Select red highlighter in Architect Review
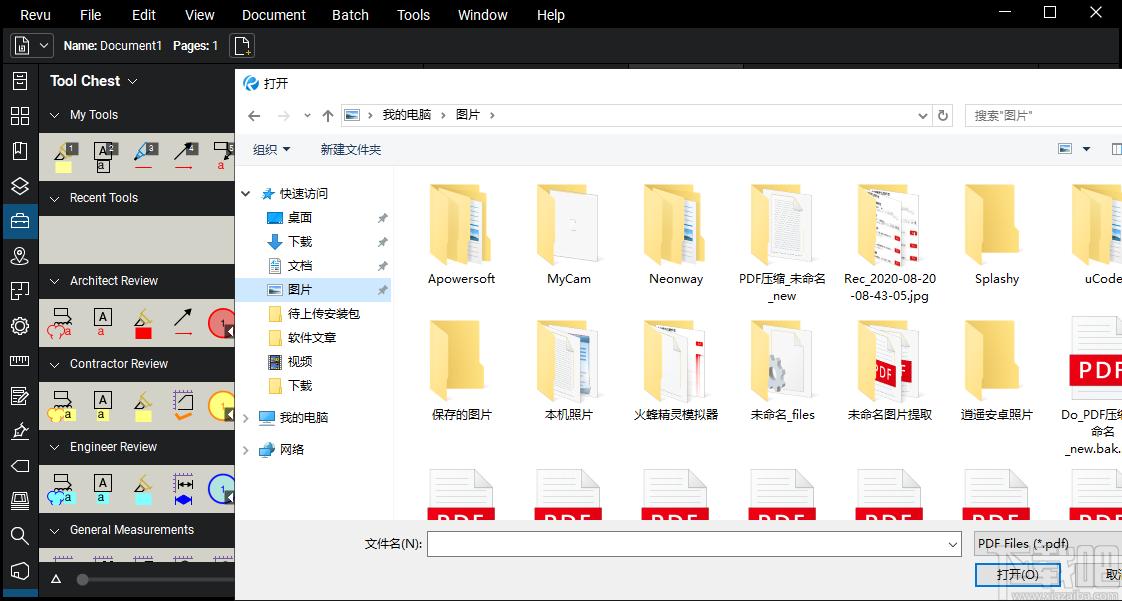 click(x=143, y=323)
